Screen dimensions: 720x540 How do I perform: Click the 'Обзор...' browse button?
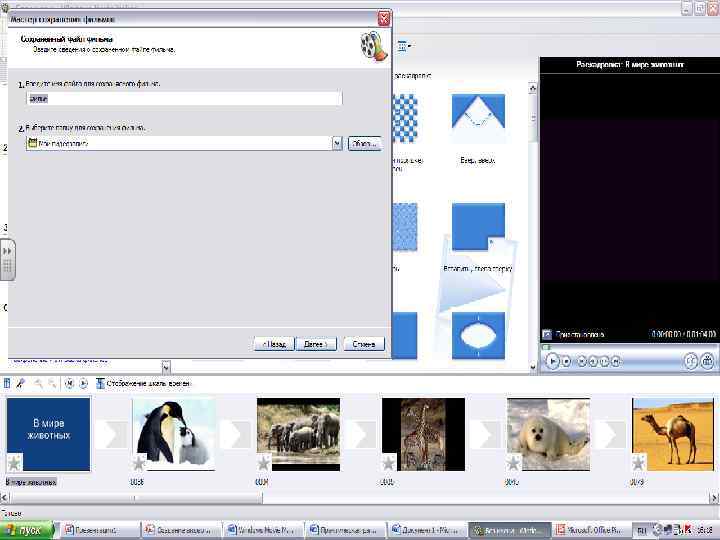click(365, 144)
